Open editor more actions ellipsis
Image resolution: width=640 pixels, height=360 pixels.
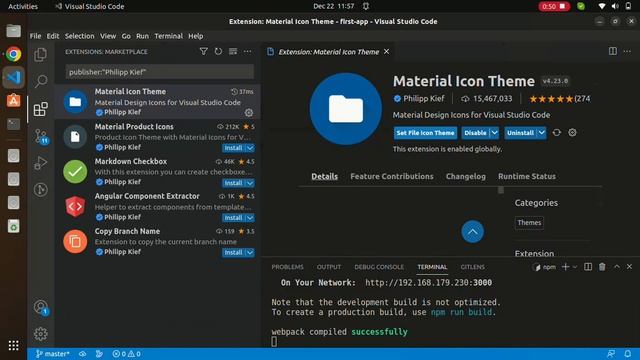coord(627,51)
